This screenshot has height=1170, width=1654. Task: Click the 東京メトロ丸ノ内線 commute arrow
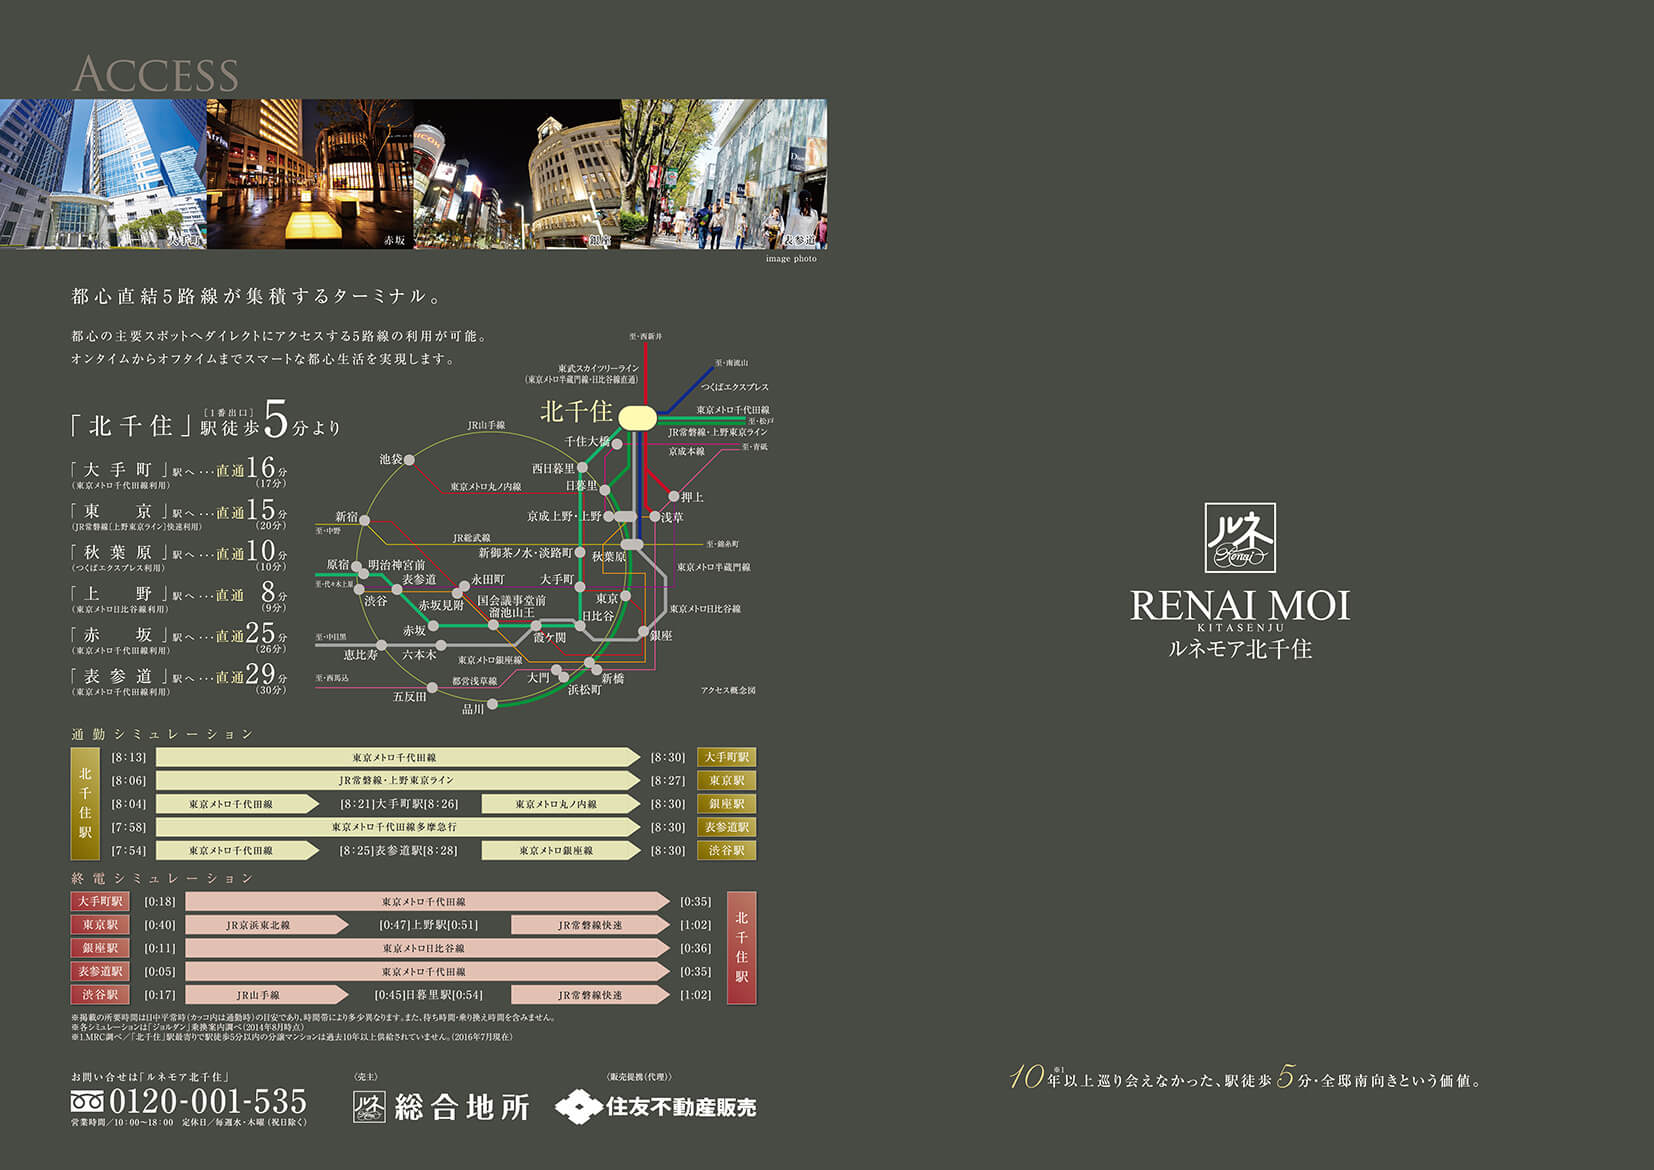point(560,803)
